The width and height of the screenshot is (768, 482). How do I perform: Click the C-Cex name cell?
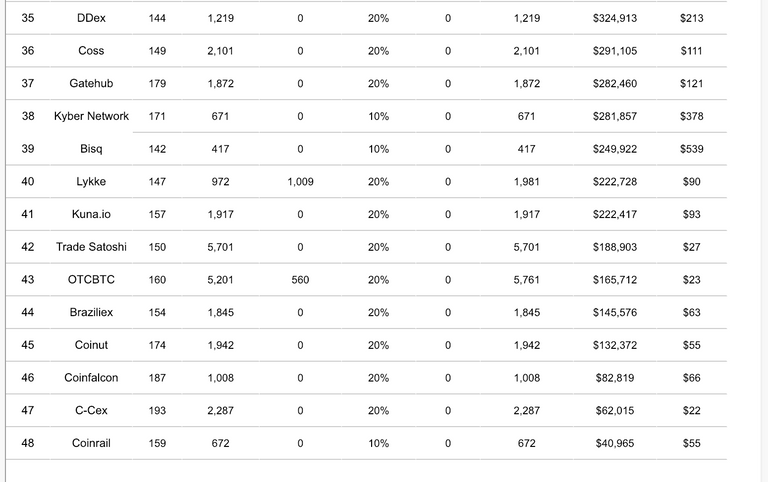(91, 410)
